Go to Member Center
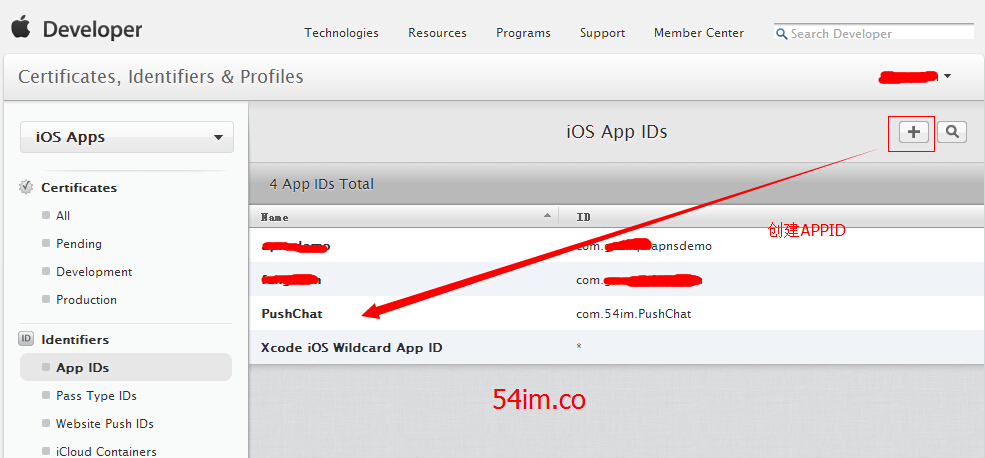985x458 pixels. click(699, 33)
